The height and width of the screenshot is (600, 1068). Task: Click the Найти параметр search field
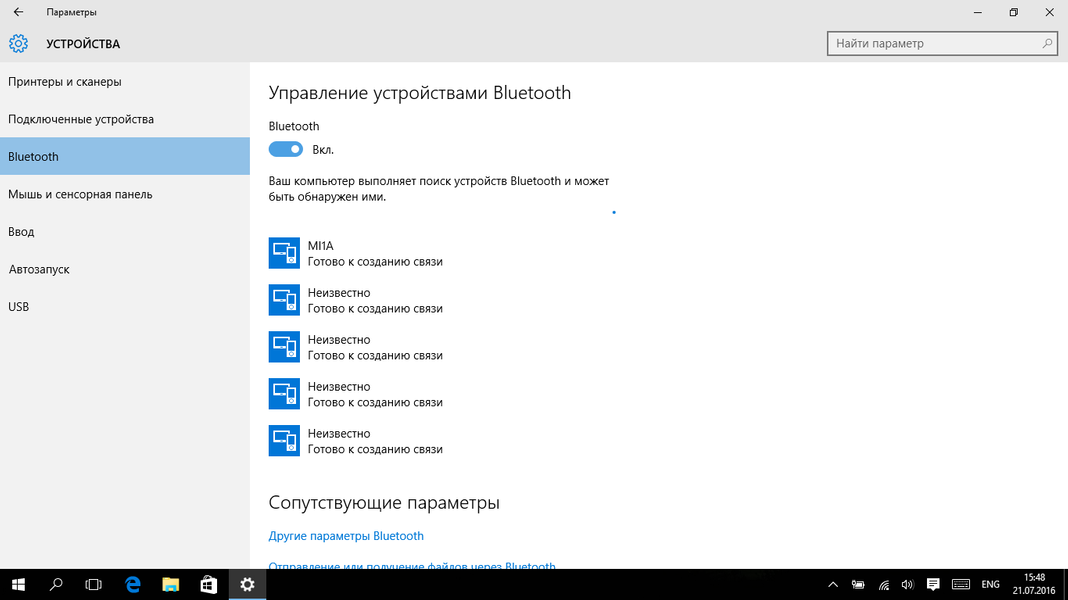coord(935,44)
